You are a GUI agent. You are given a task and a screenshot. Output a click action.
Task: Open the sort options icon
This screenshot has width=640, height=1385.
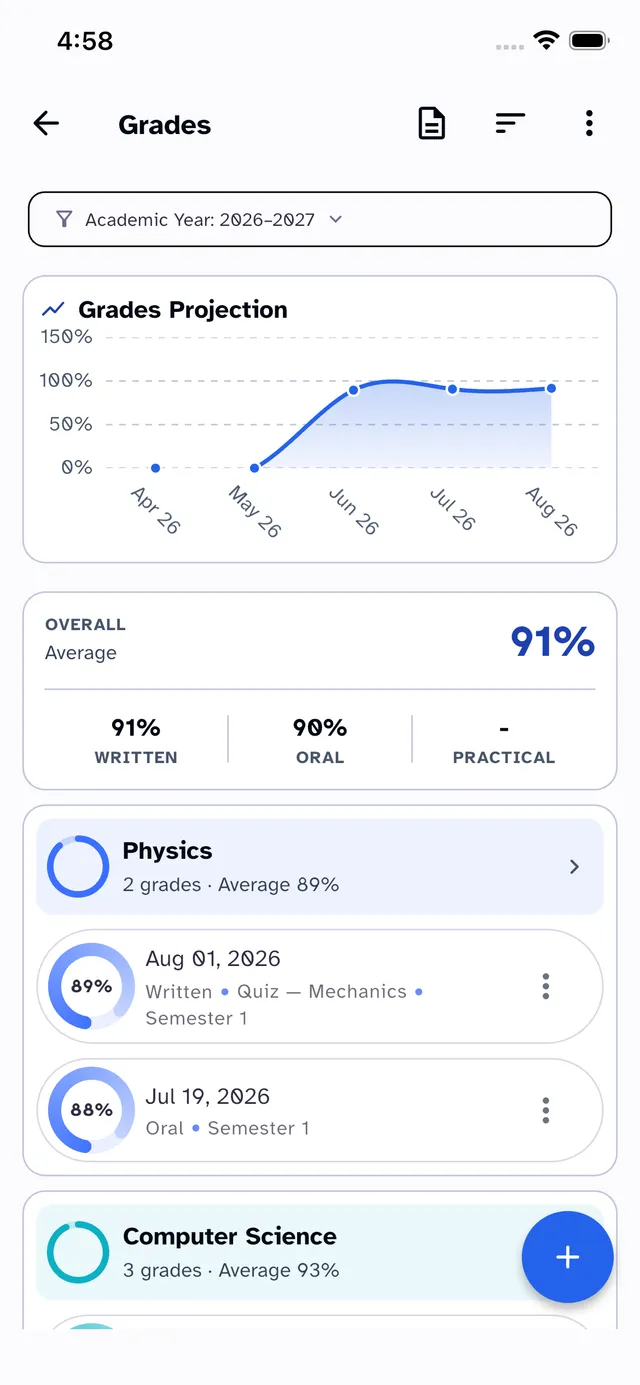click(x=510, y=124)
